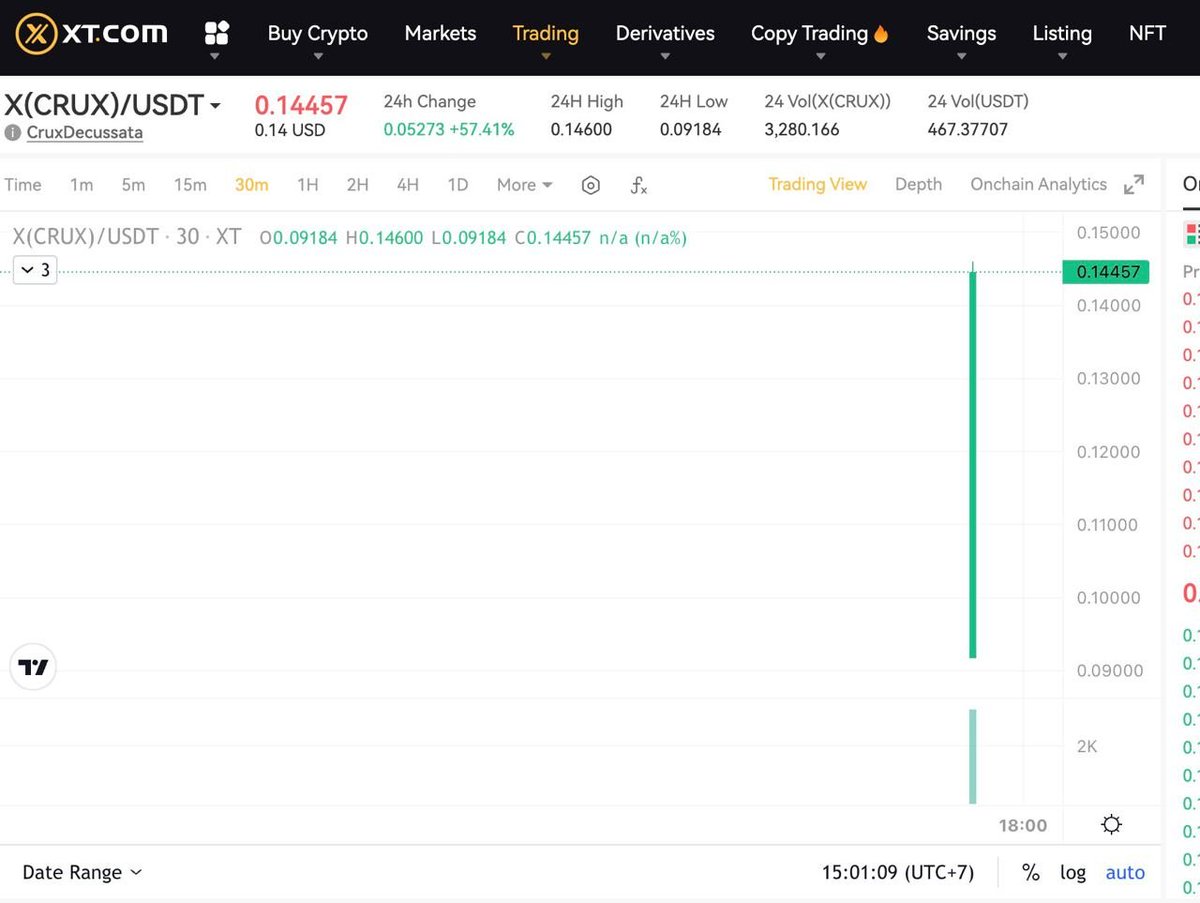Open the Buy Crypto menu

click(x=317, y=34)
